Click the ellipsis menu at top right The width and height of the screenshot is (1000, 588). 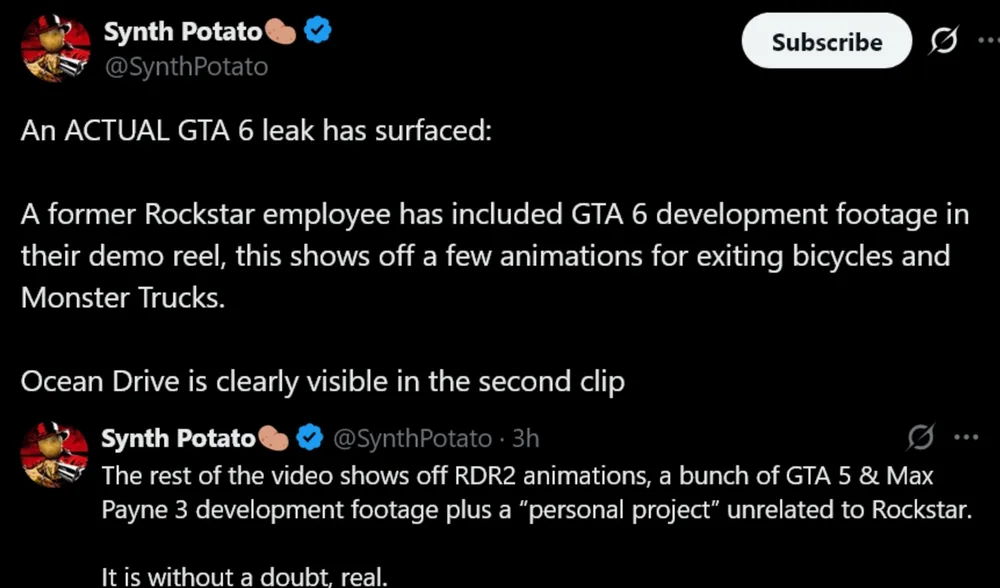click(990, 42)
